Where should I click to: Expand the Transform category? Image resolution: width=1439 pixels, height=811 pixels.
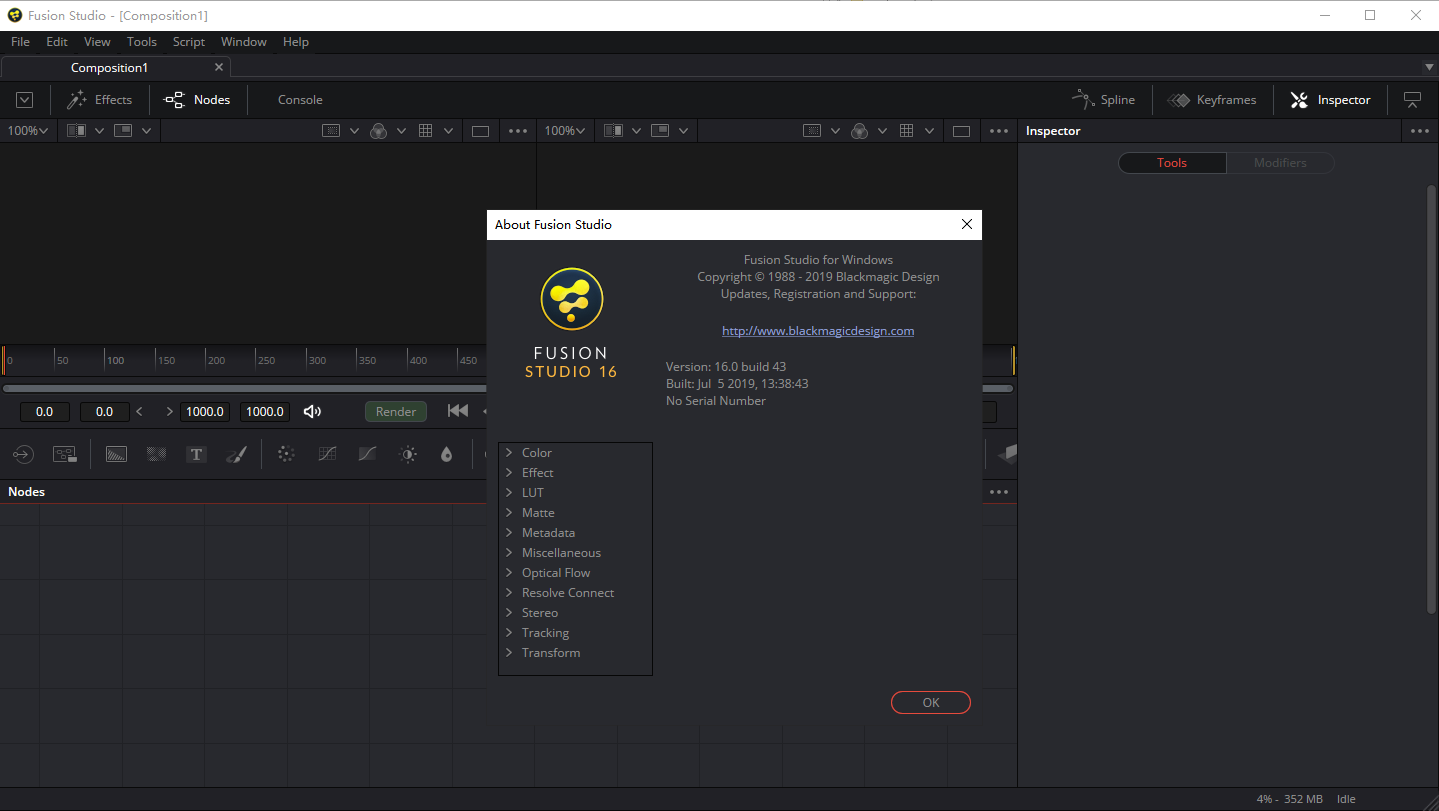click(x=509, y=653)
